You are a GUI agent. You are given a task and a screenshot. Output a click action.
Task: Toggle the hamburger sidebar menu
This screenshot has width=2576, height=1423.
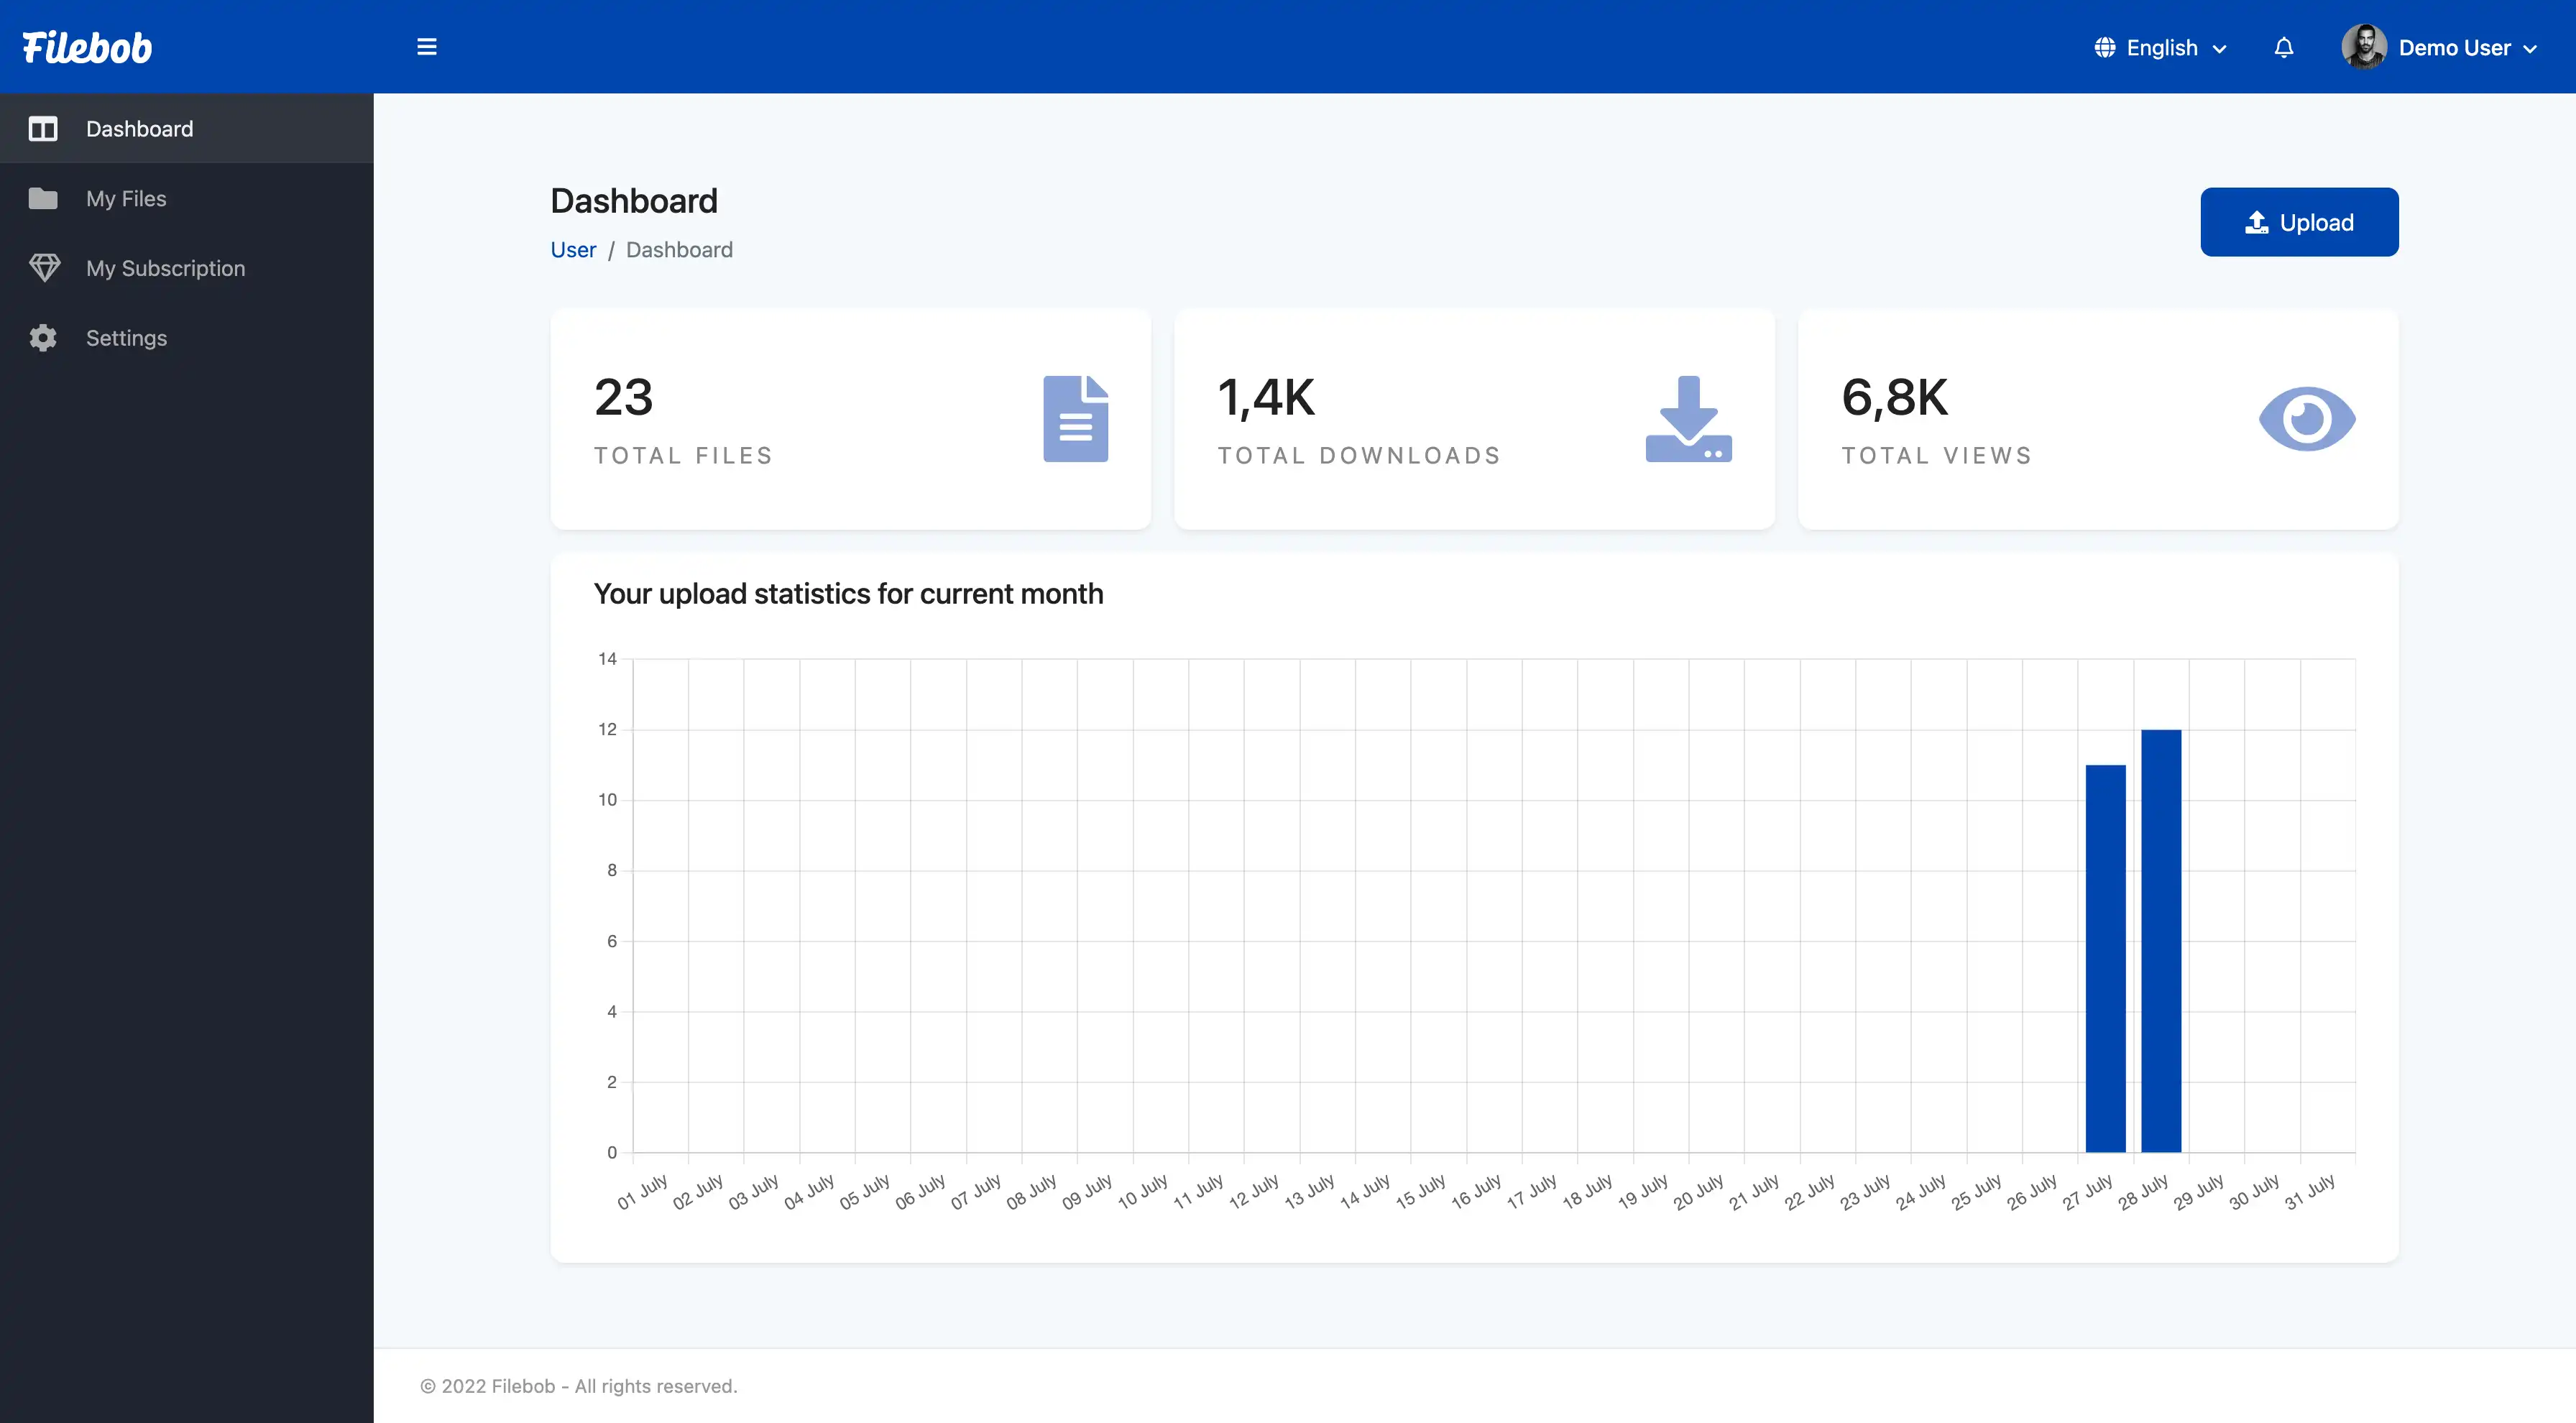click(x=427, y=47)
